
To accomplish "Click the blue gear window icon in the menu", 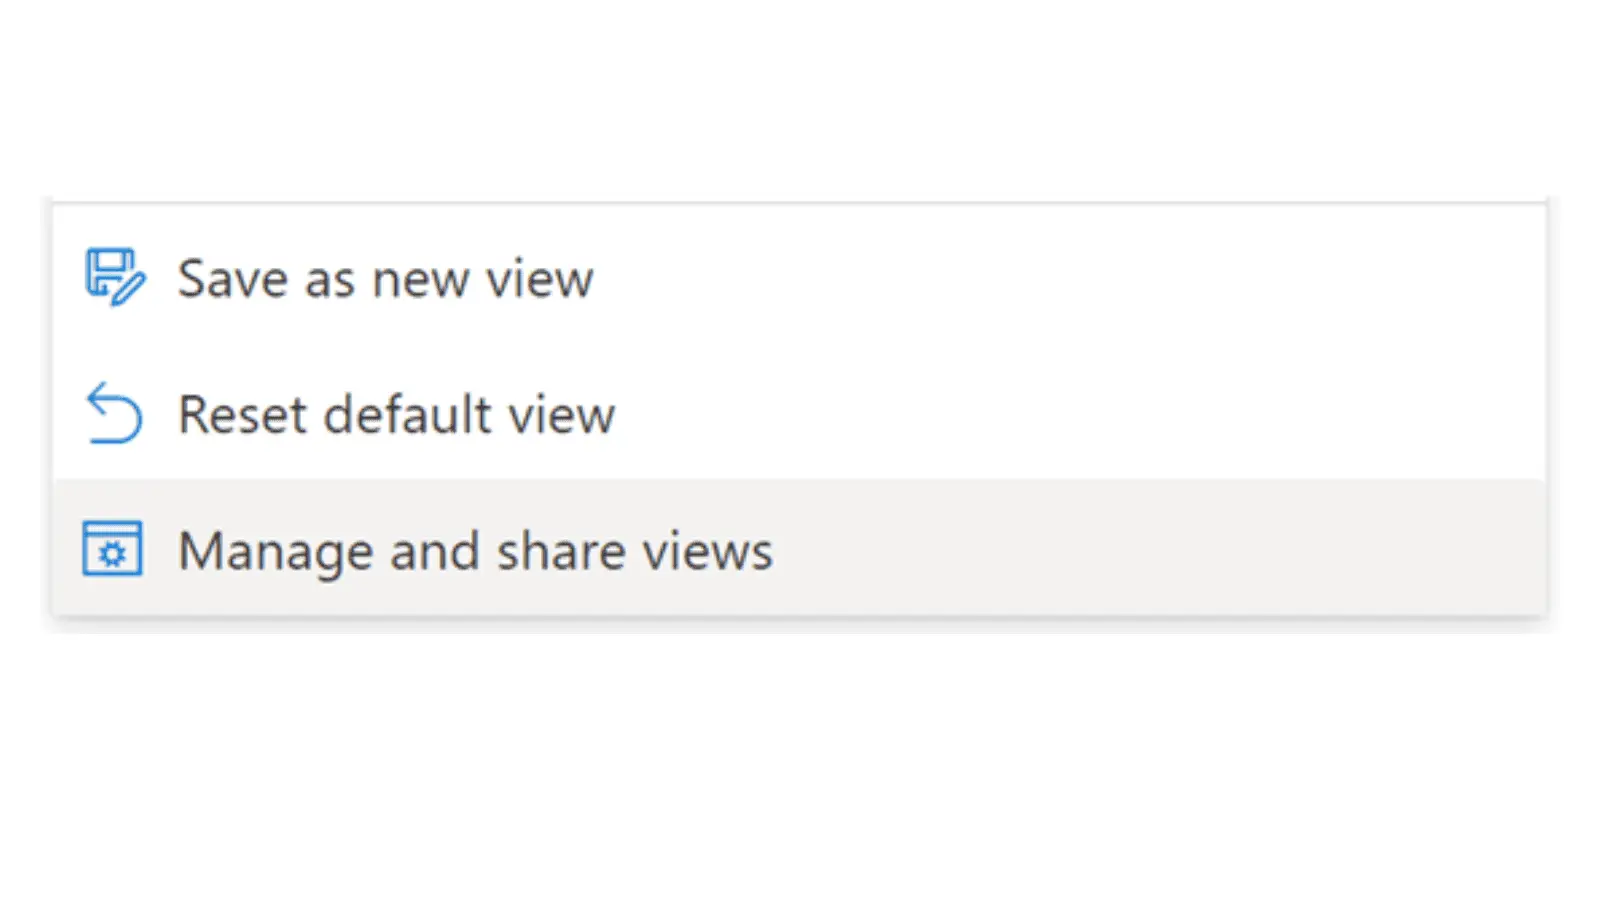I will pyautogui.click(x=112, y=549).
